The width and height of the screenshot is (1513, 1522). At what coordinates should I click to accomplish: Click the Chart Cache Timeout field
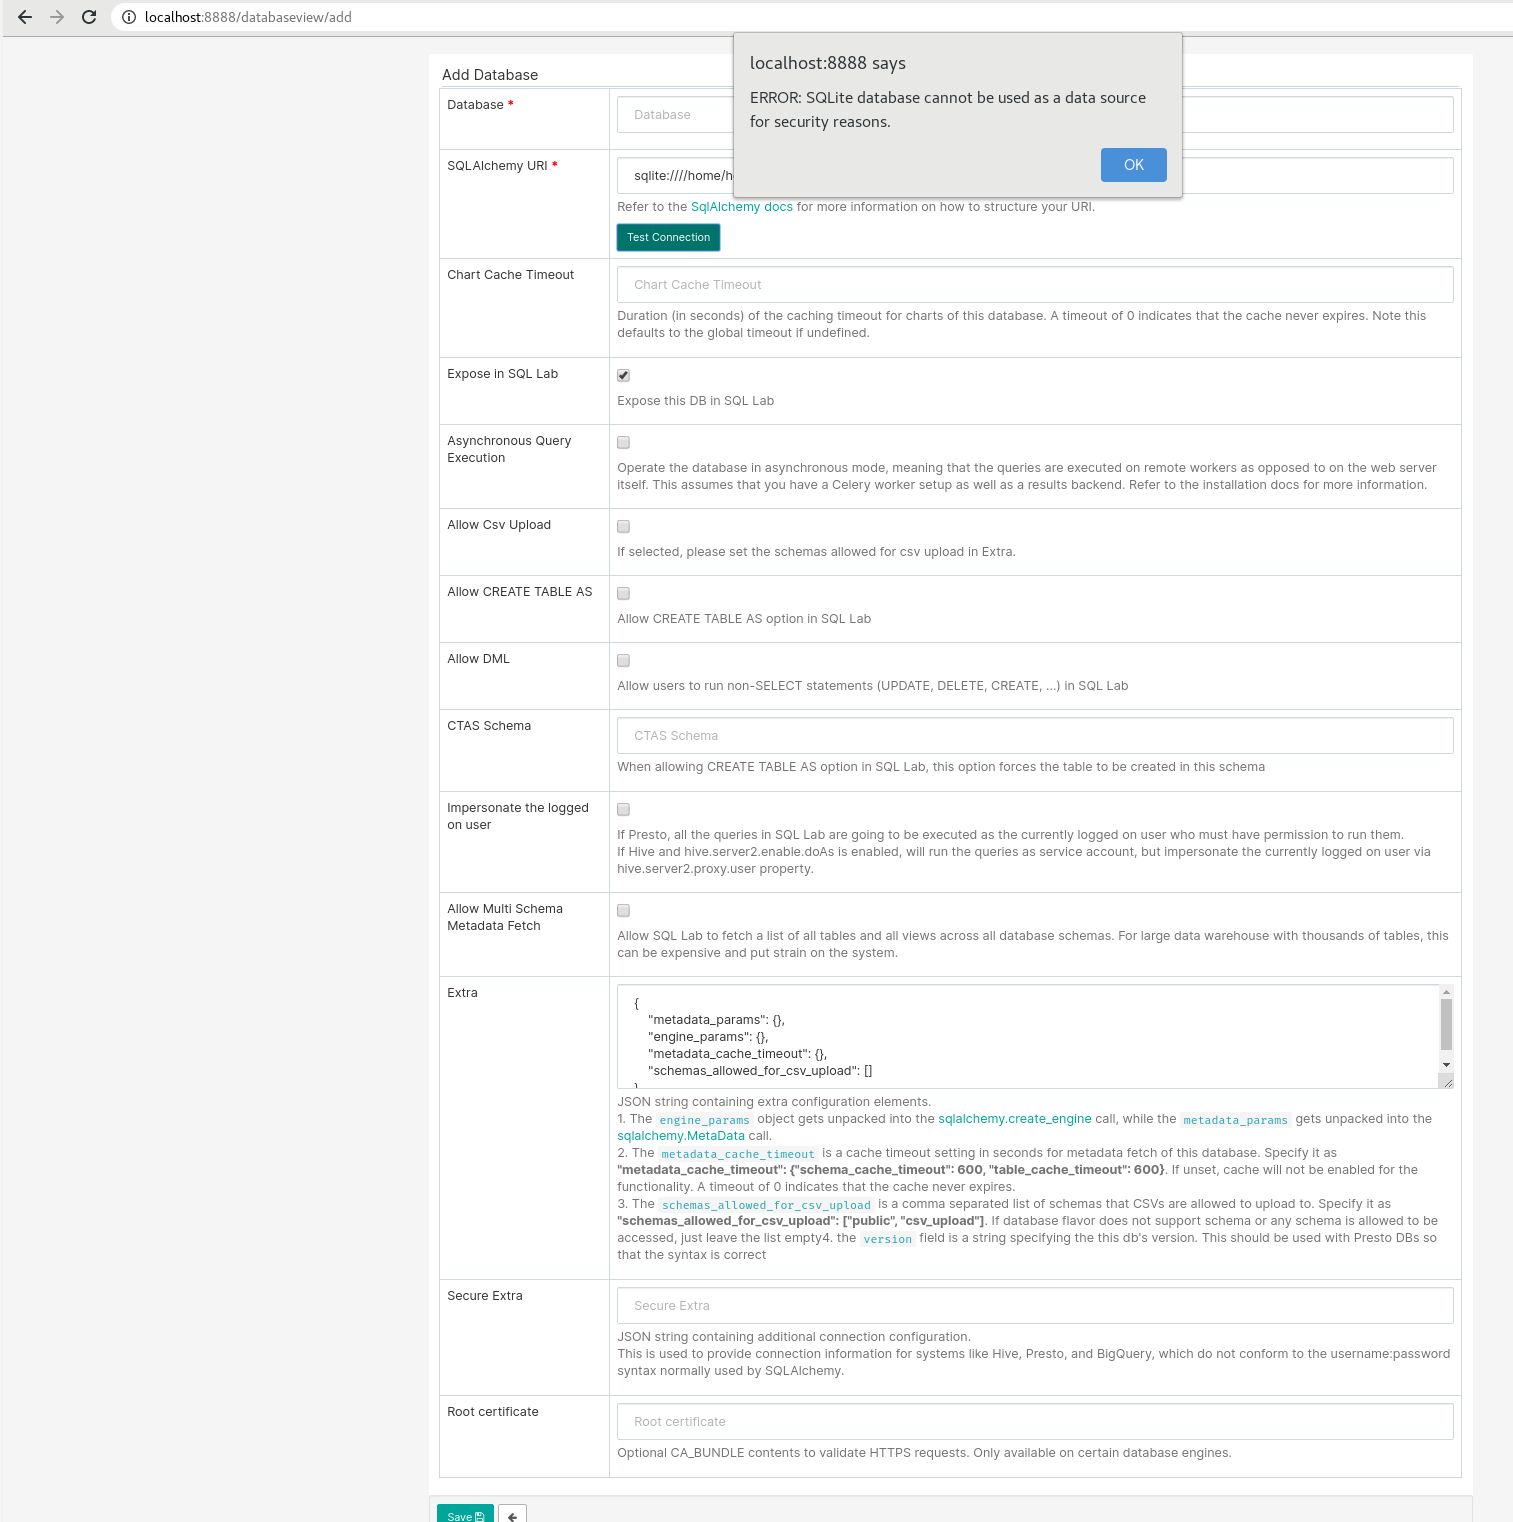pos(1035,285)
